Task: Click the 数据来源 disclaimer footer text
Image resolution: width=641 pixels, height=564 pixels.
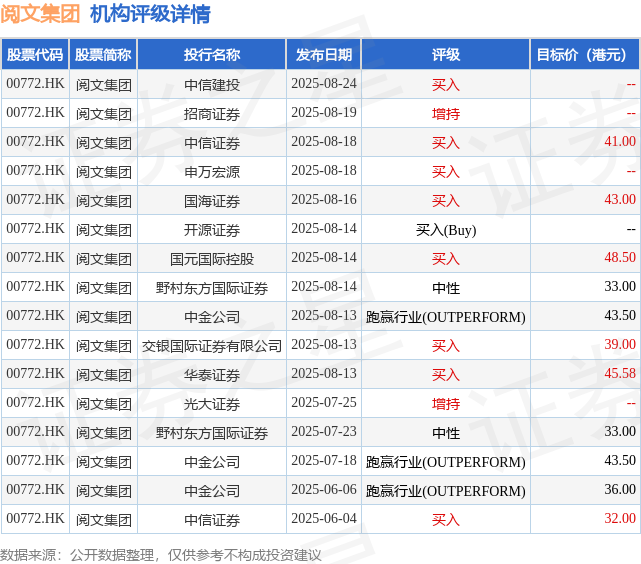Action: 161,555
